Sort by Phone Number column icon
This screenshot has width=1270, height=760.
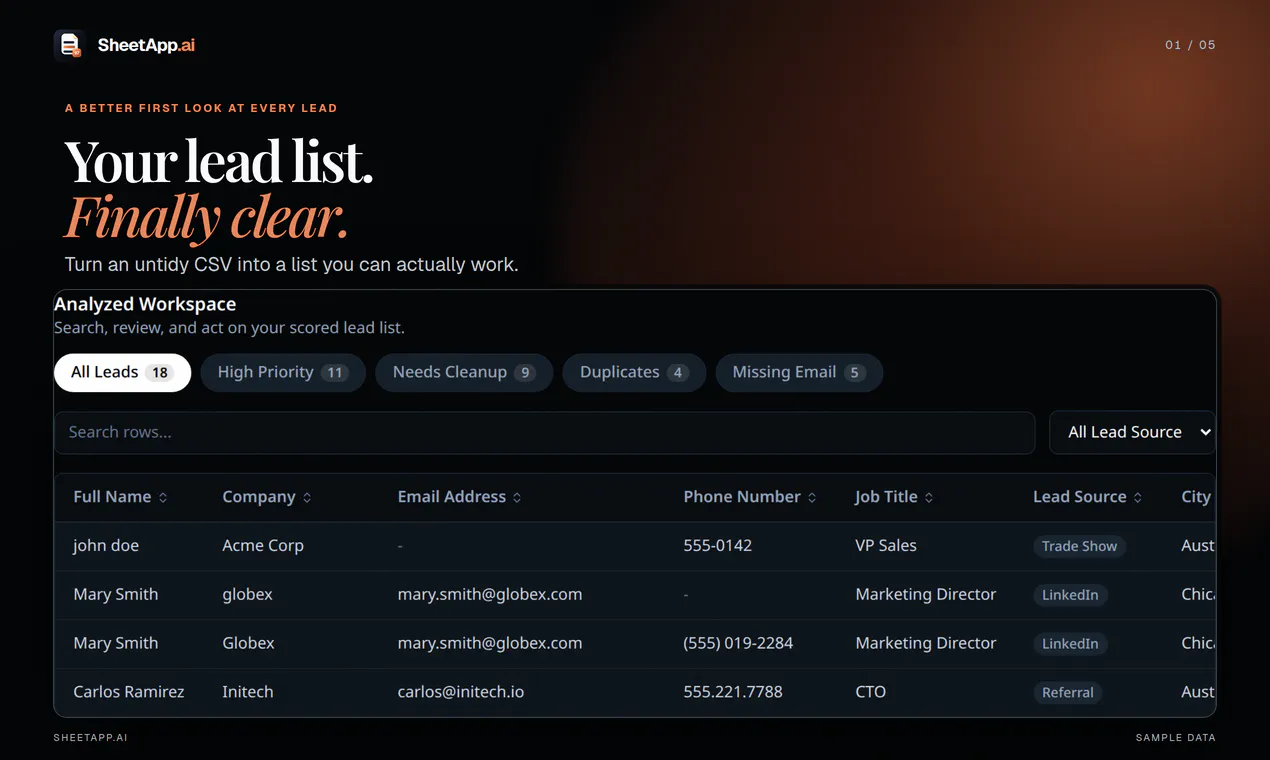(812, 498)
